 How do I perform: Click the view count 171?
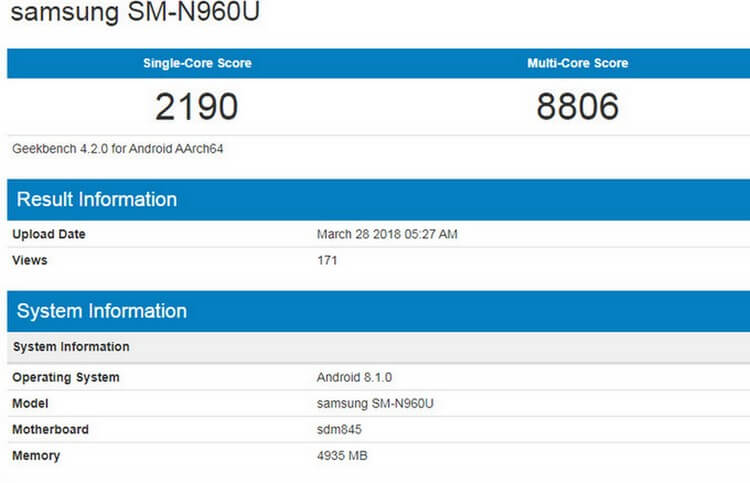point(327,260)
